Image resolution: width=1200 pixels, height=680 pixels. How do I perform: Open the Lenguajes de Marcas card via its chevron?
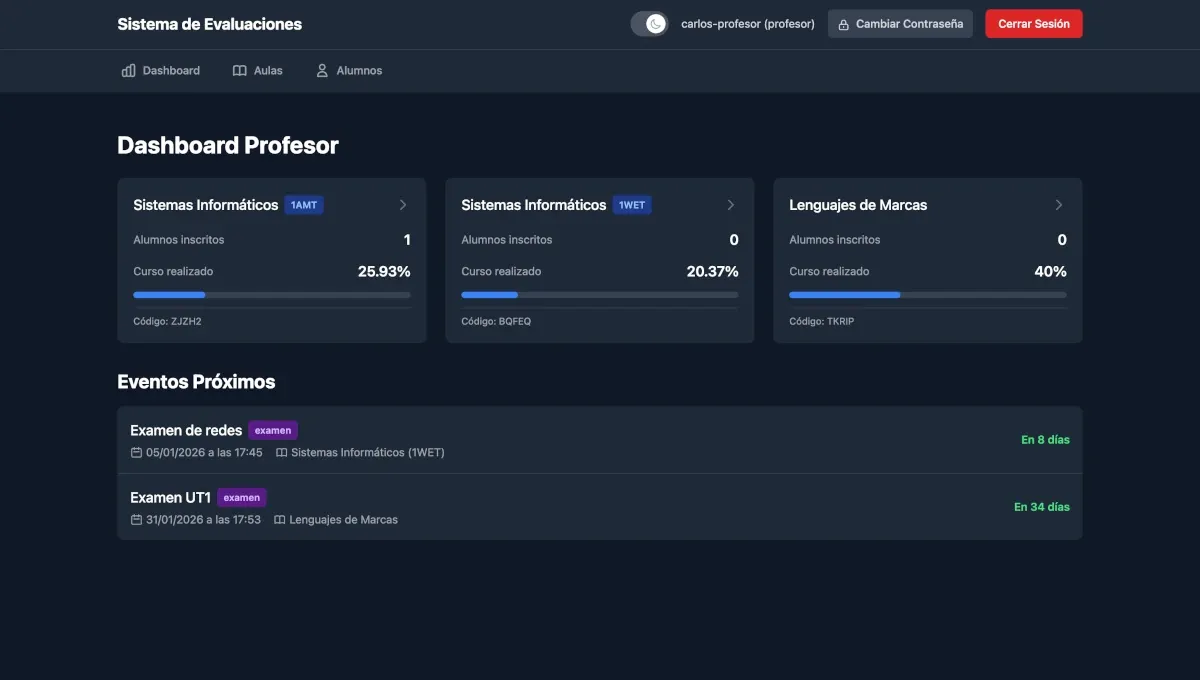1058,204
